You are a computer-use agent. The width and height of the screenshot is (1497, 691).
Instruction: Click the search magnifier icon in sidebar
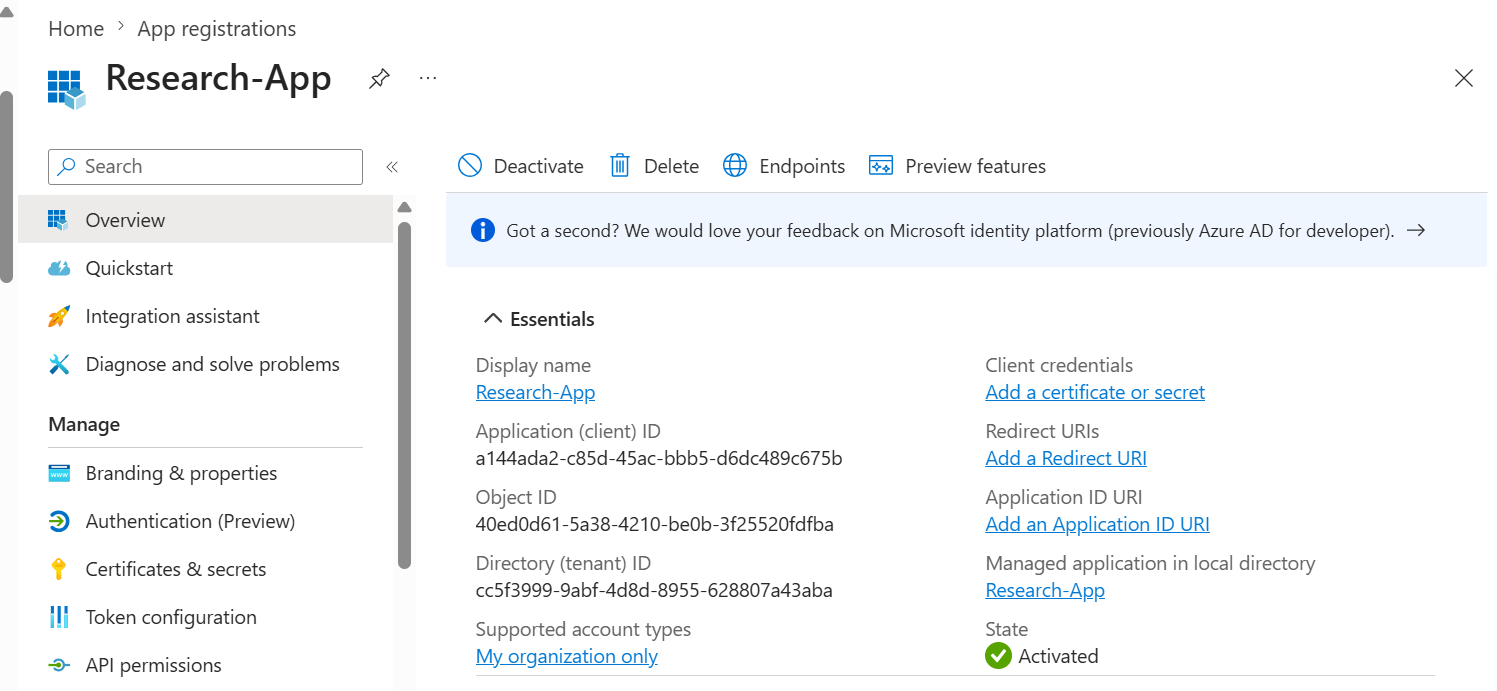(x=67, y=167)
